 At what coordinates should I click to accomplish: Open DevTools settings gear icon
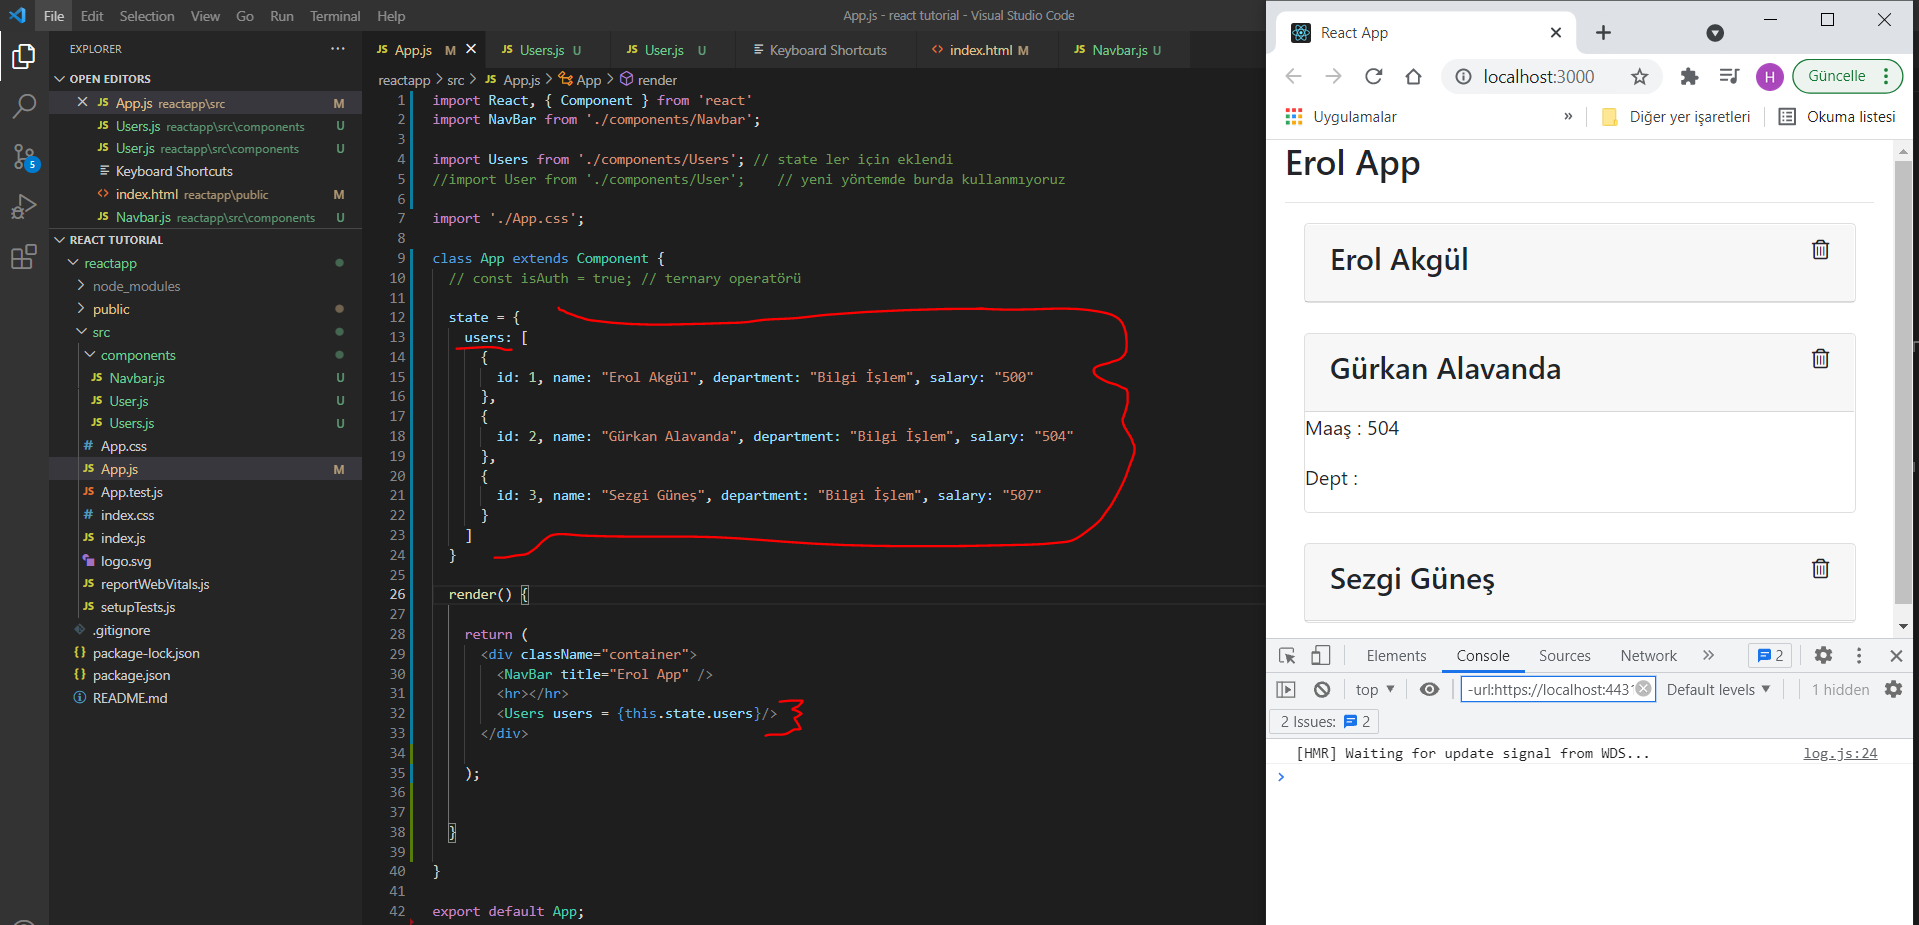pos(1823,656)
